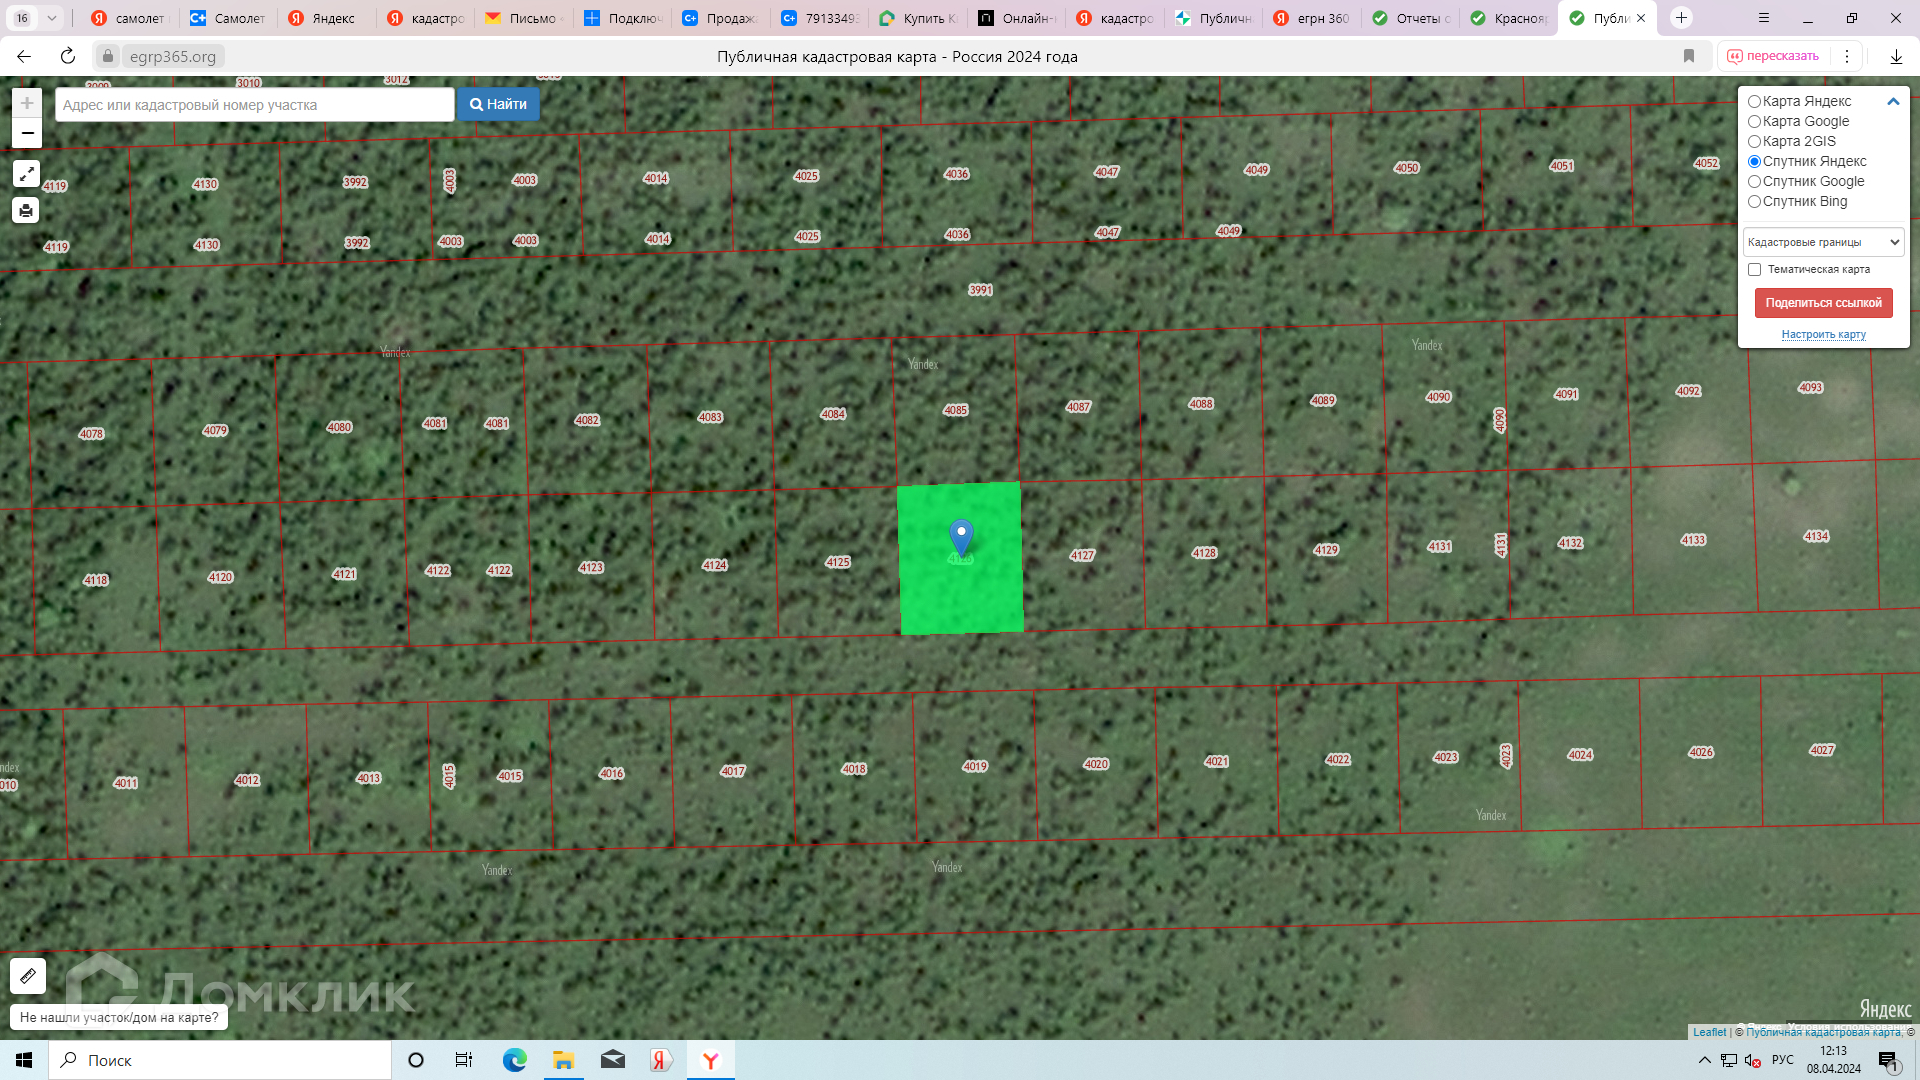Open the ruler measurement tool
Screen dimensions: 1920x1080
pyautogui.click(x=28, y=975)
